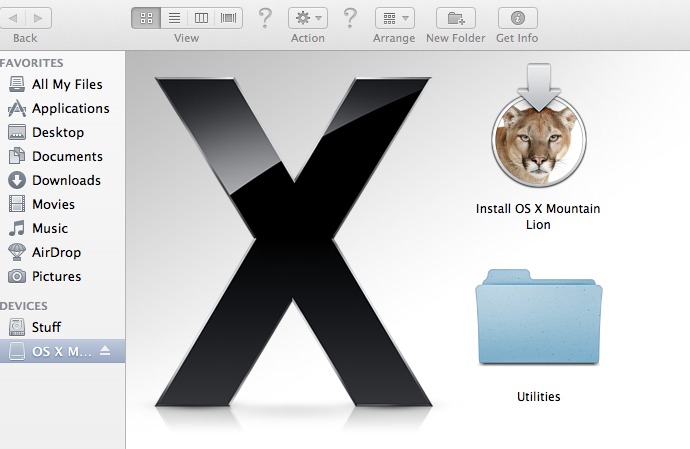Go back with the left arrow button
This screenshot has width=690, height=449.
click(13, 18)
